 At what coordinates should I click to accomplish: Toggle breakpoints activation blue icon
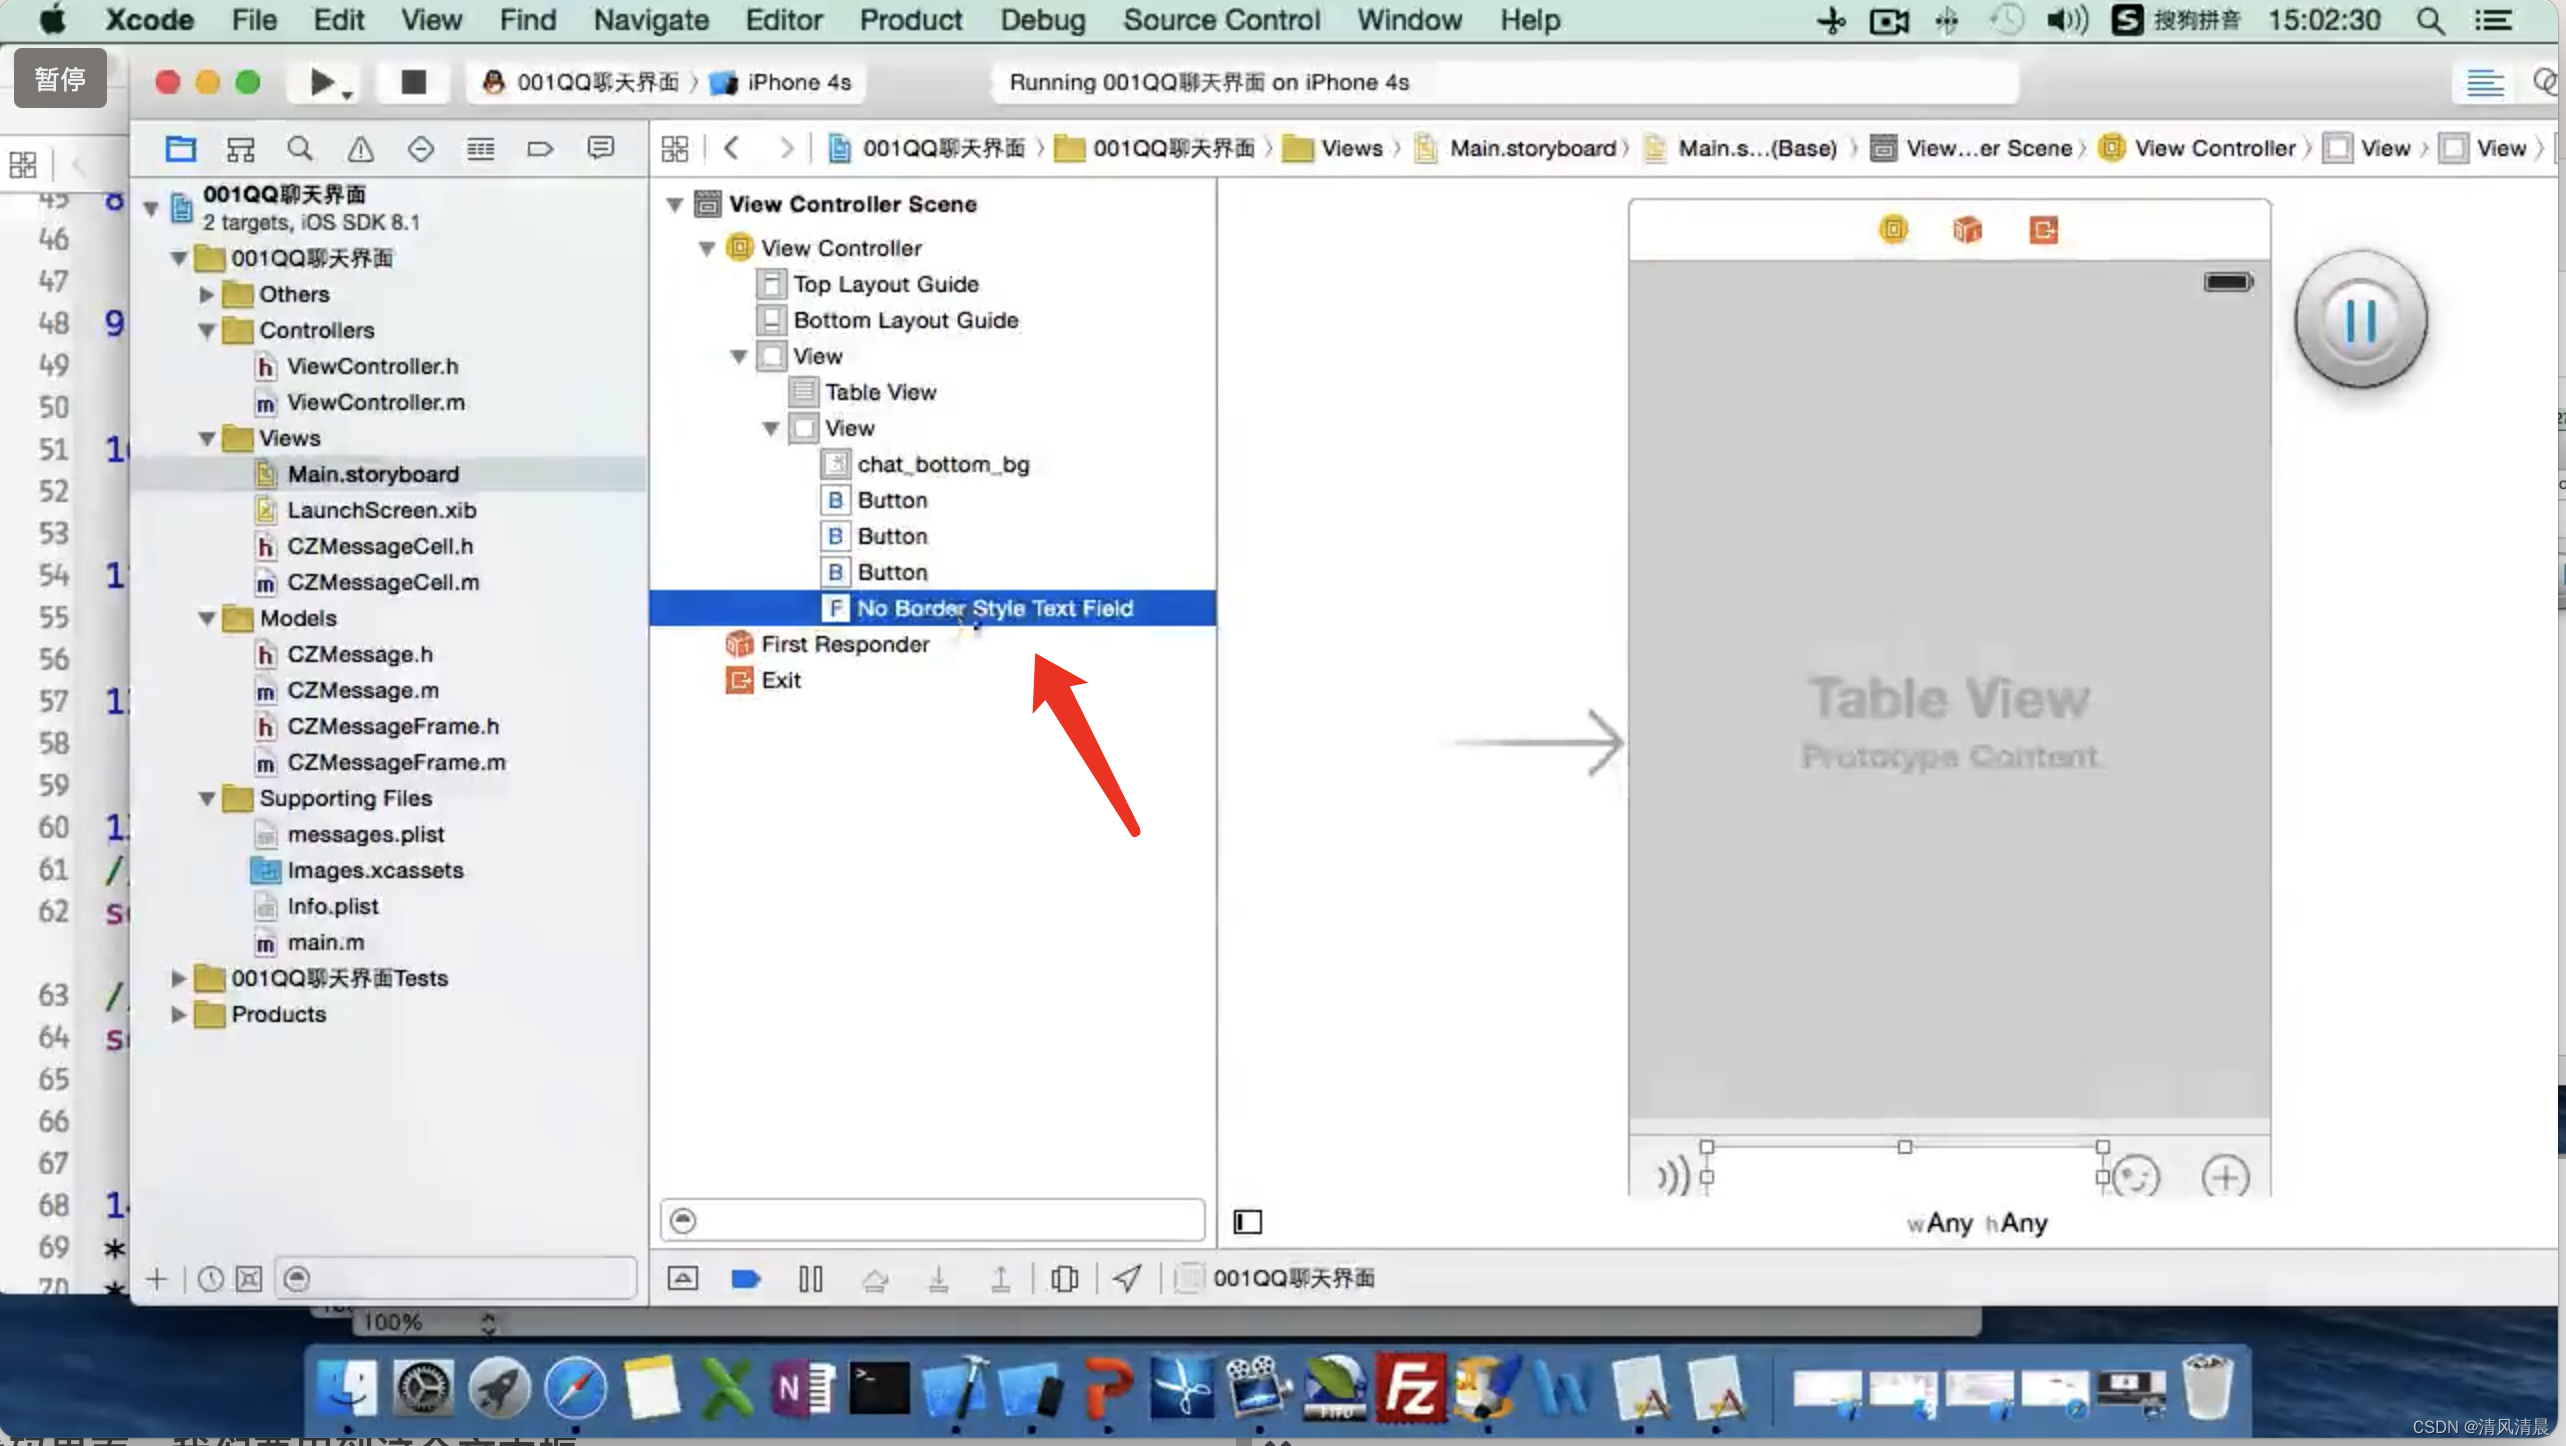pyautogui.click(x=746, y=1278)
